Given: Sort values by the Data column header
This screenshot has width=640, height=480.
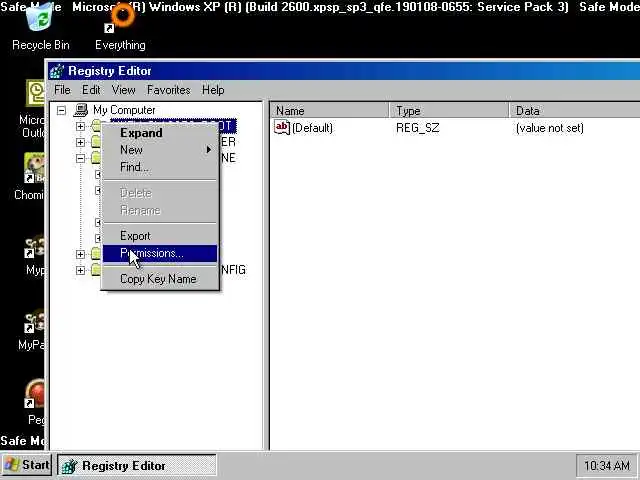Looking at the screenshot, I should 575,111.
